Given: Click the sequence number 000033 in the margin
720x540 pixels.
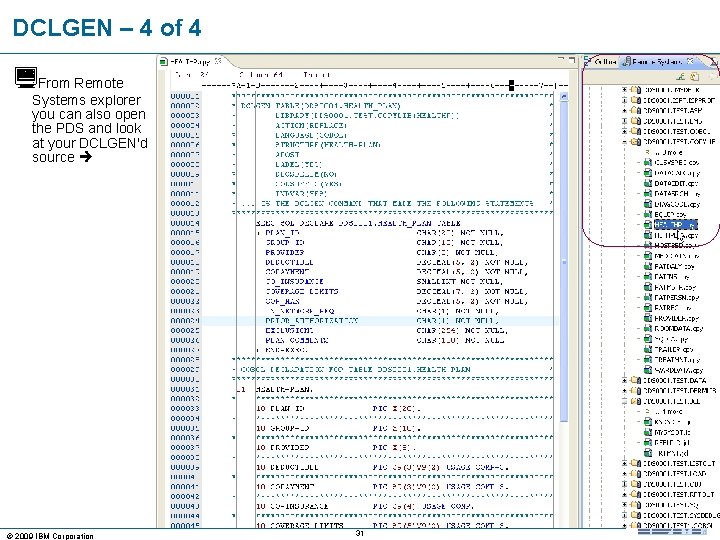Looking at the screenshot, I should click(185, 408).
